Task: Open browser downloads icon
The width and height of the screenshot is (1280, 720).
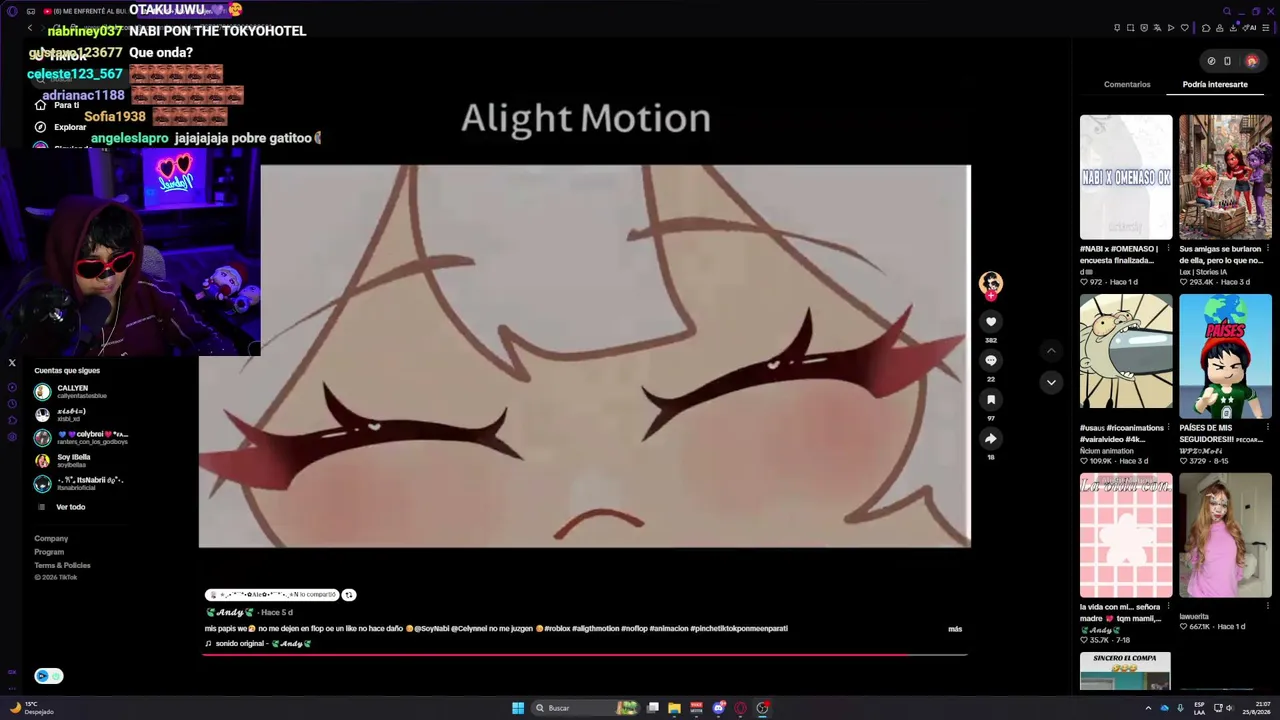Action: pyautogui.click(x=1233, y=28)
